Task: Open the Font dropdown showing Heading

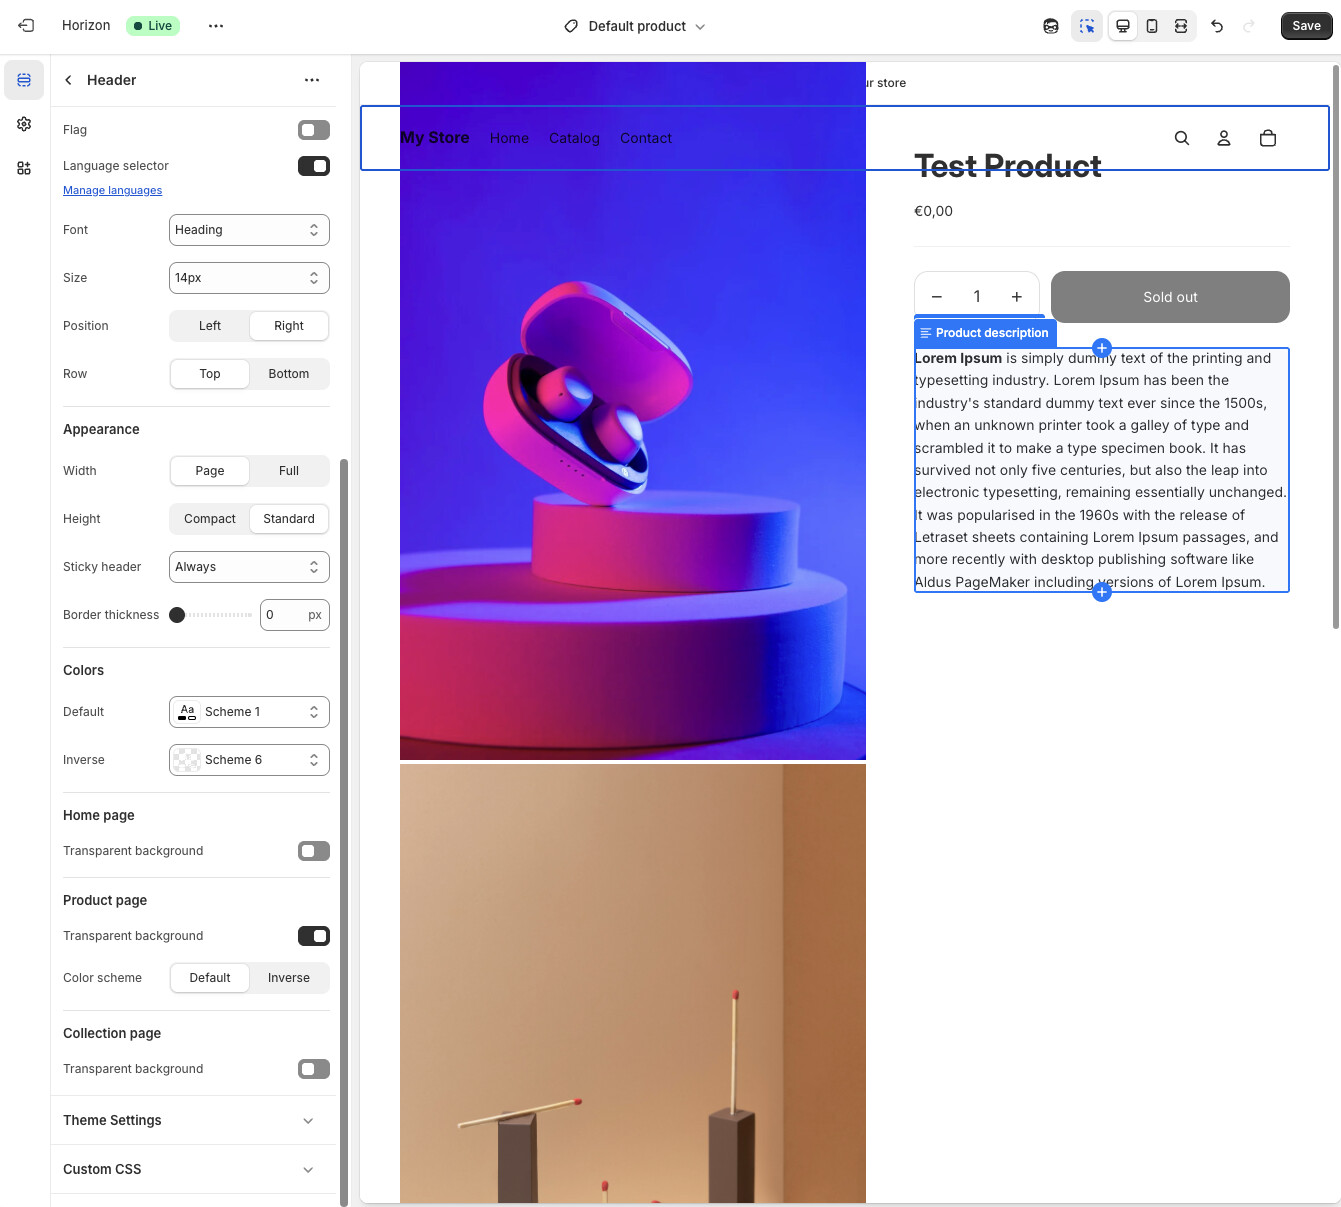Action: tap(249, 230)
